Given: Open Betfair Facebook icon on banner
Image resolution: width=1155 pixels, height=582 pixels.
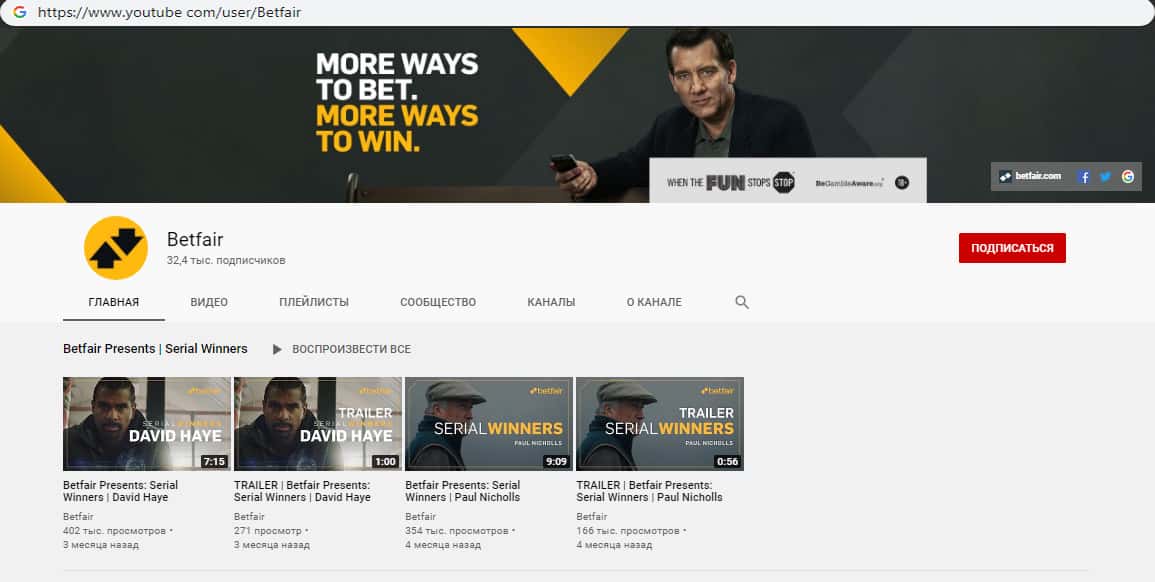Looking at the screenshot, I should pos(1084,177).
